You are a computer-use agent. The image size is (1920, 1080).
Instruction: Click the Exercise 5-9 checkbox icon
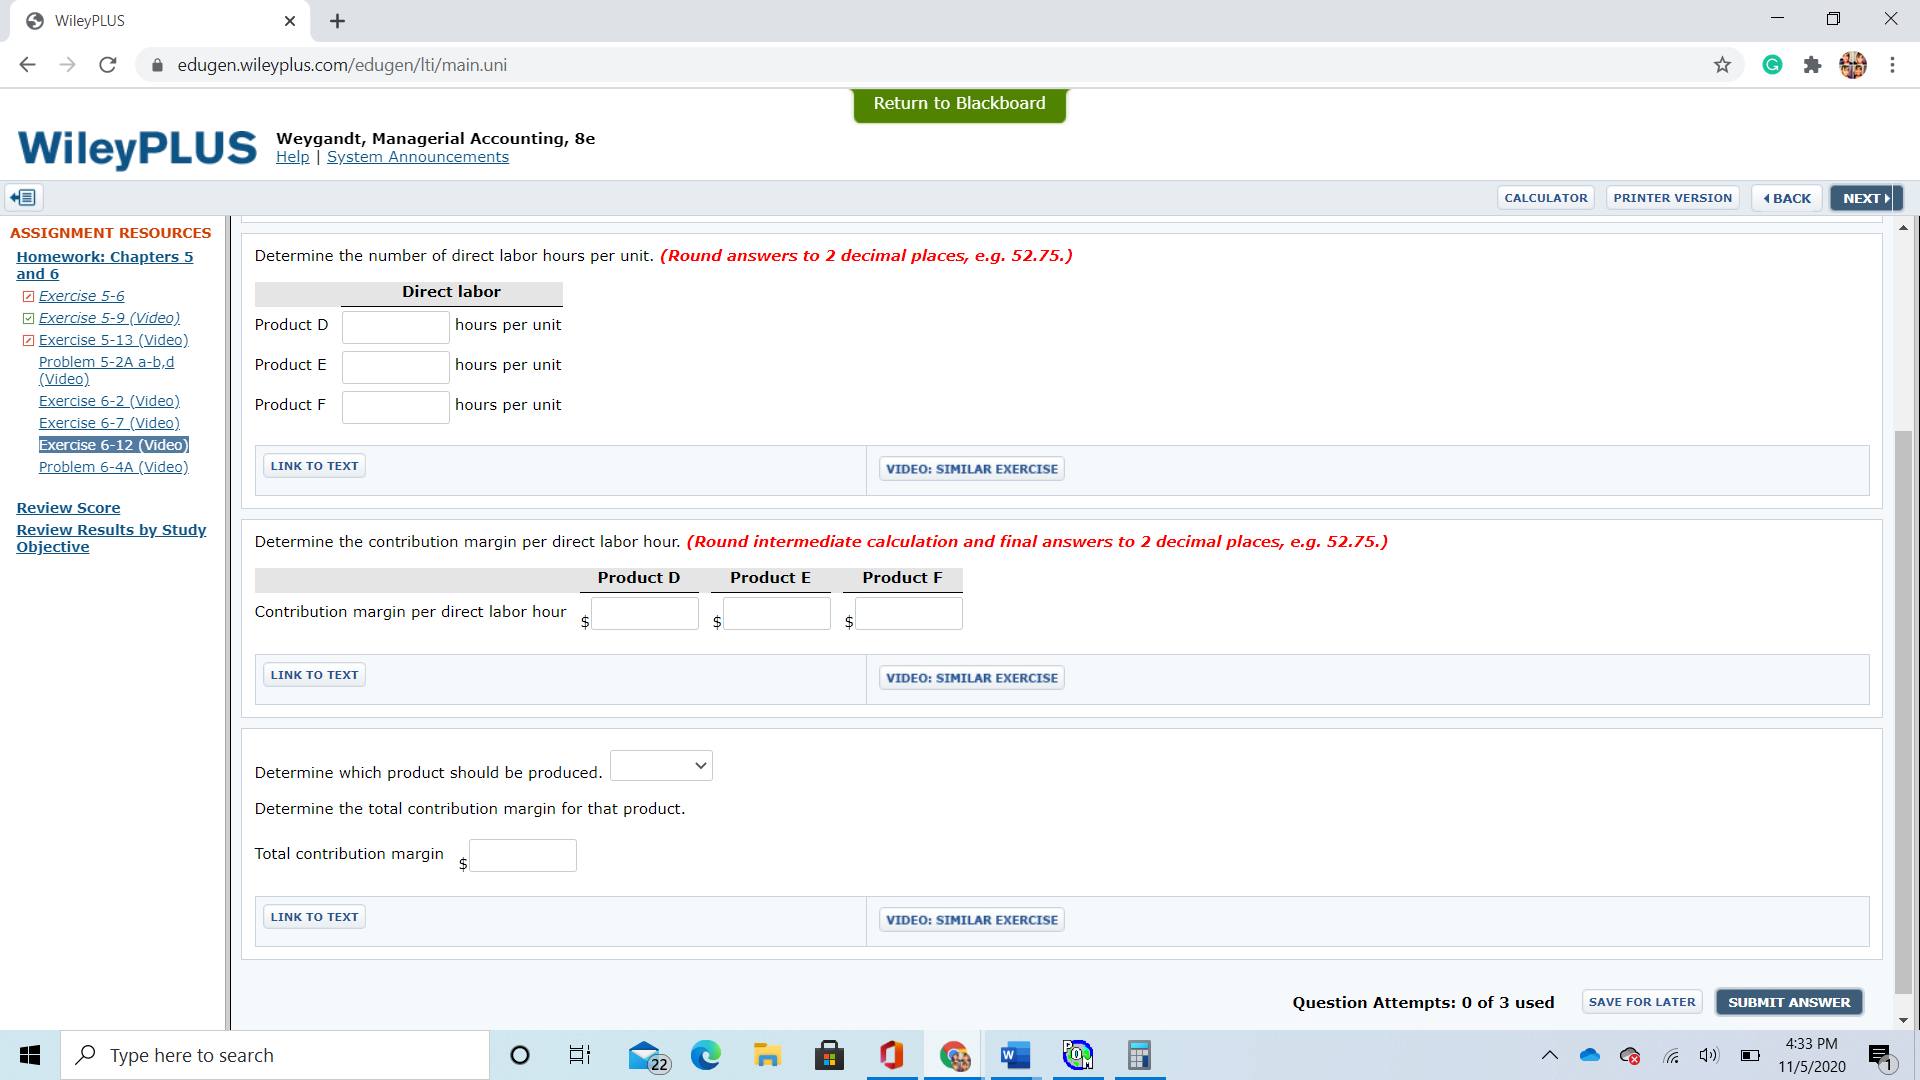(28, 319)
